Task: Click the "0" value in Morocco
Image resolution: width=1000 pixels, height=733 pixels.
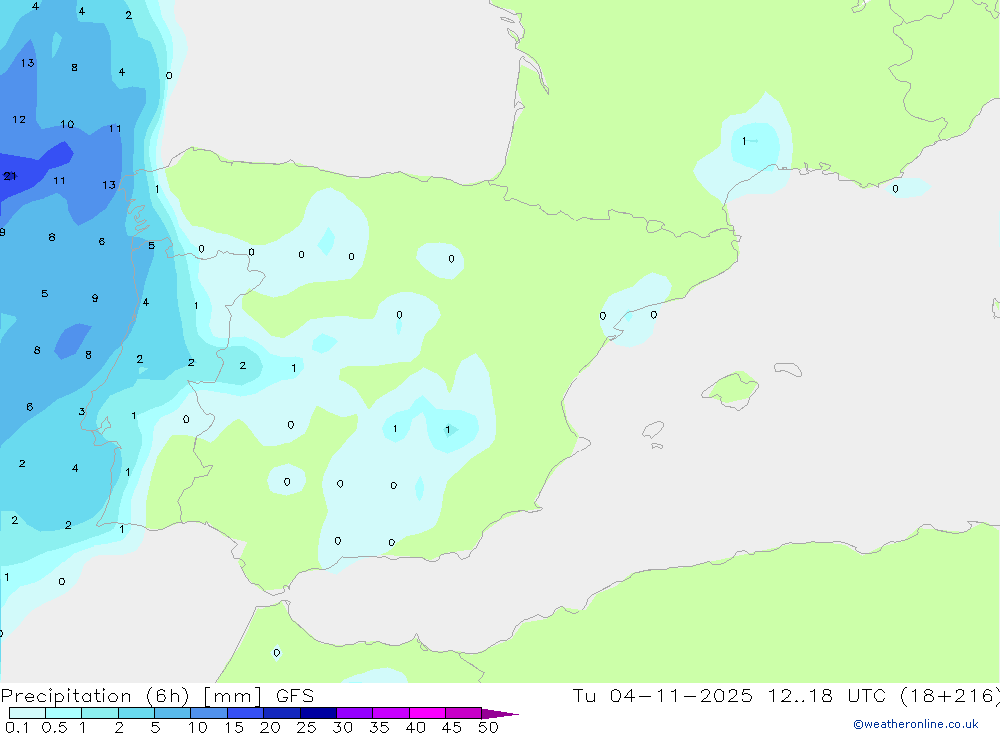Action: point(276,653)
